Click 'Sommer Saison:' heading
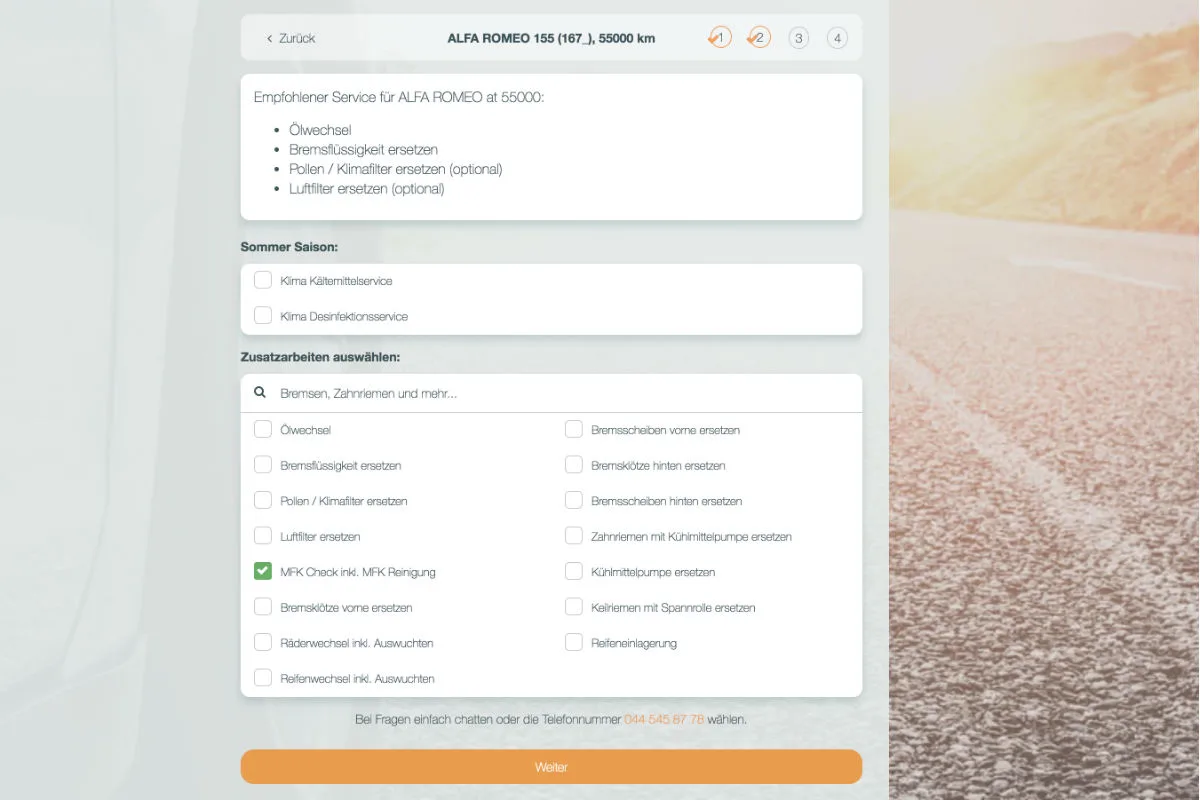This screenshot has height=800, width=1200. (290, 246)
